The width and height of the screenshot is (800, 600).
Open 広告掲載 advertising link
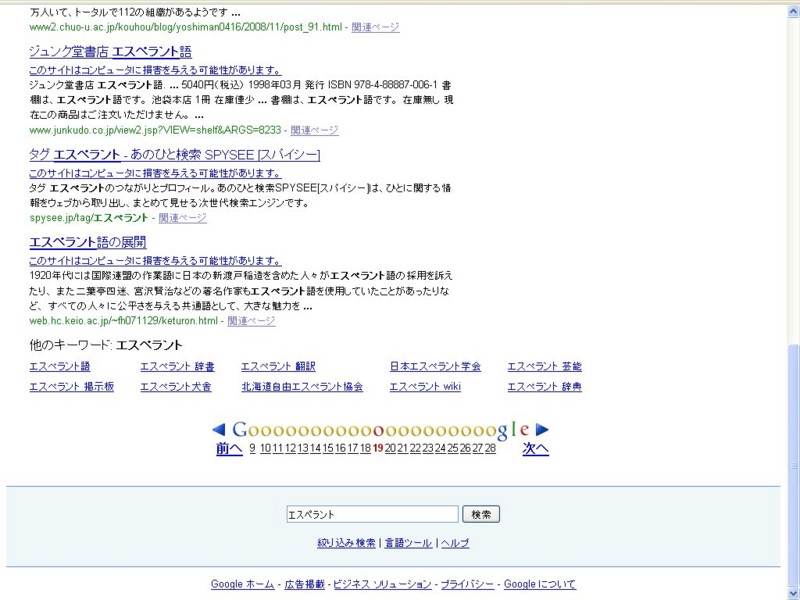tap(305, 584)
